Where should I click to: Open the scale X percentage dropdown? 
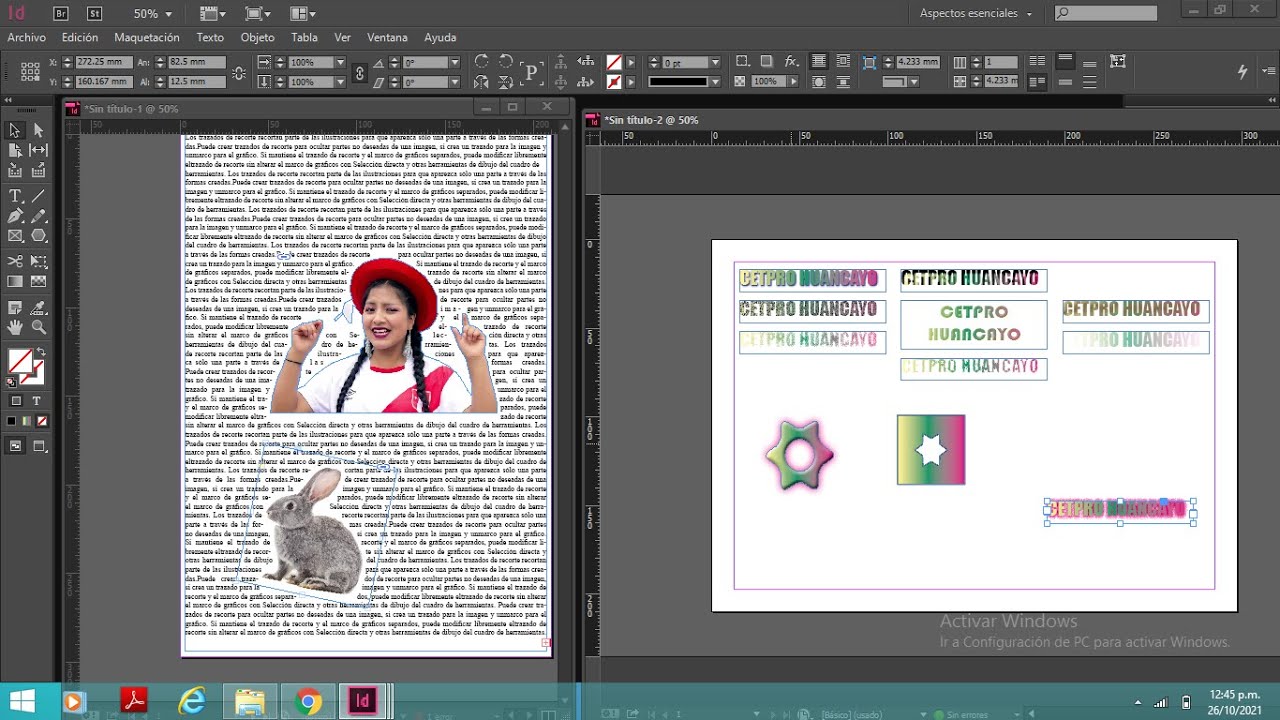click(341, 62)
